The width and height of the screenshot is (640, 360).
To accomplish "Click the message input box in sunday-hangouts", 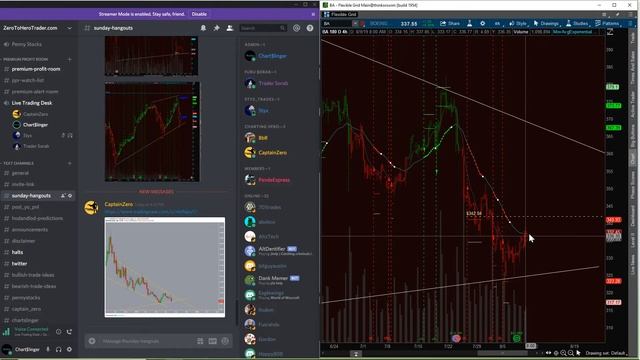I will [147, 341].
